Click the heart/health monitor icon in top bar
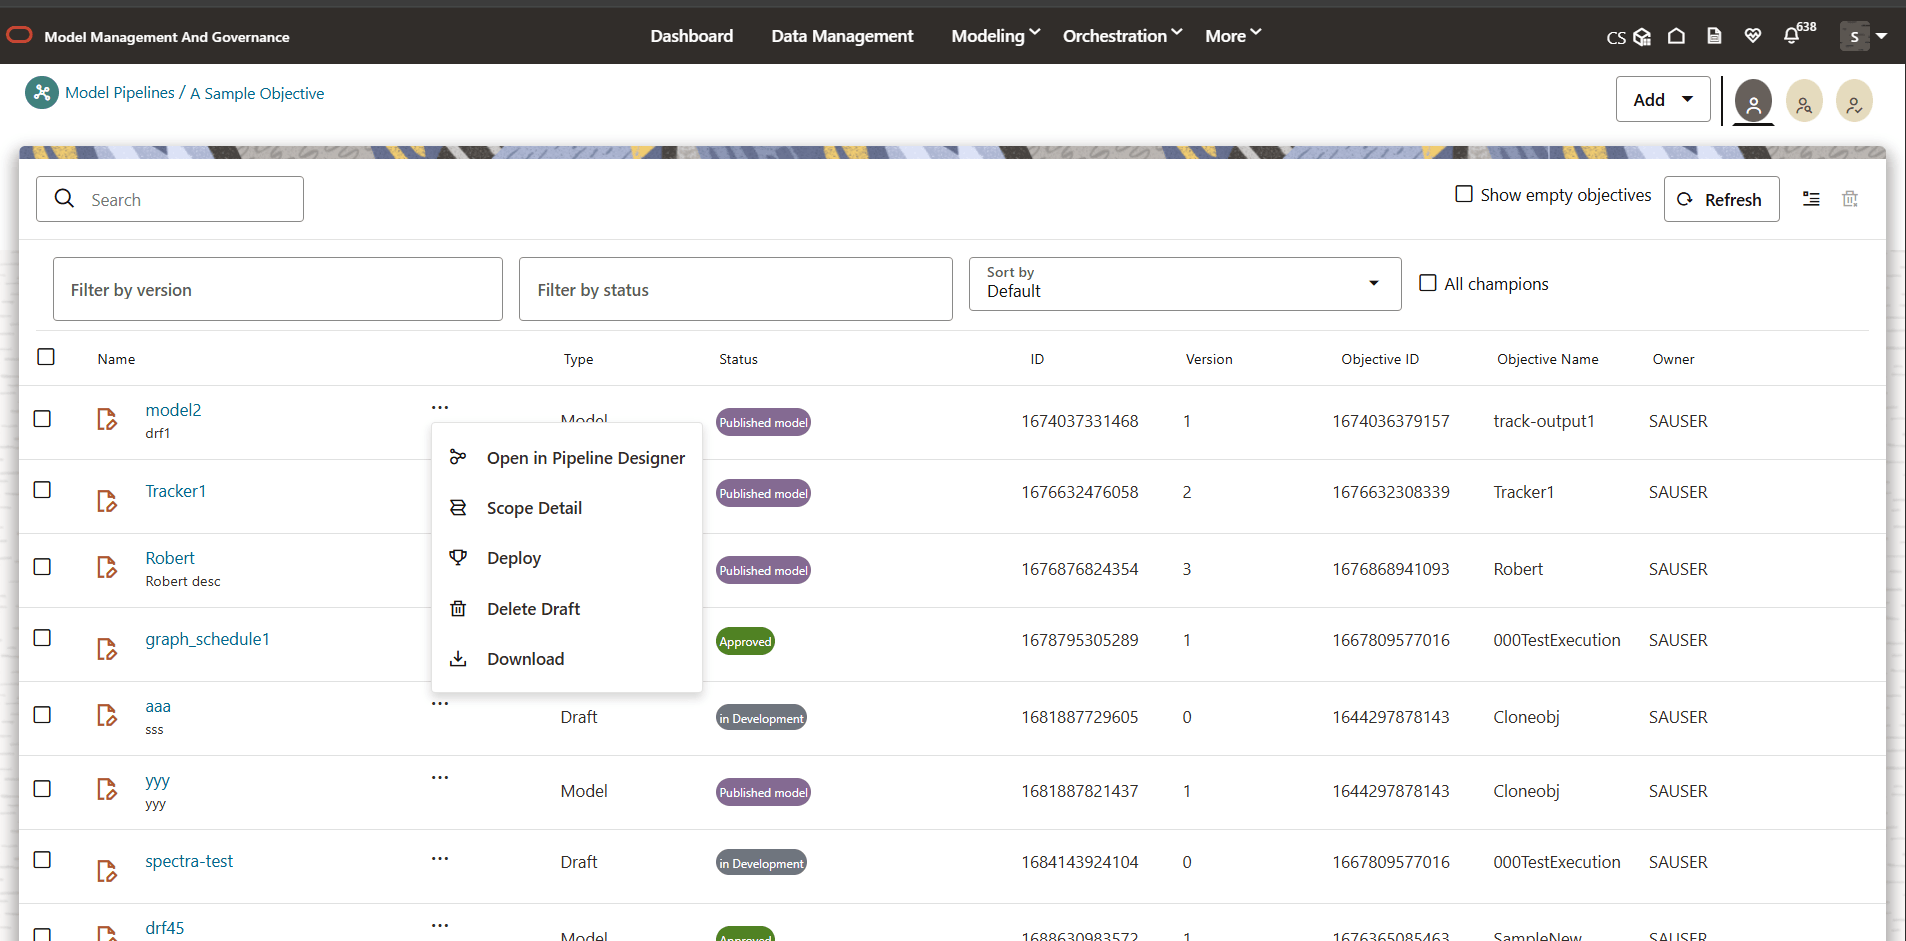This screenshot has height=941, width=1906. pyautogui.click(x=1752, y=36)
